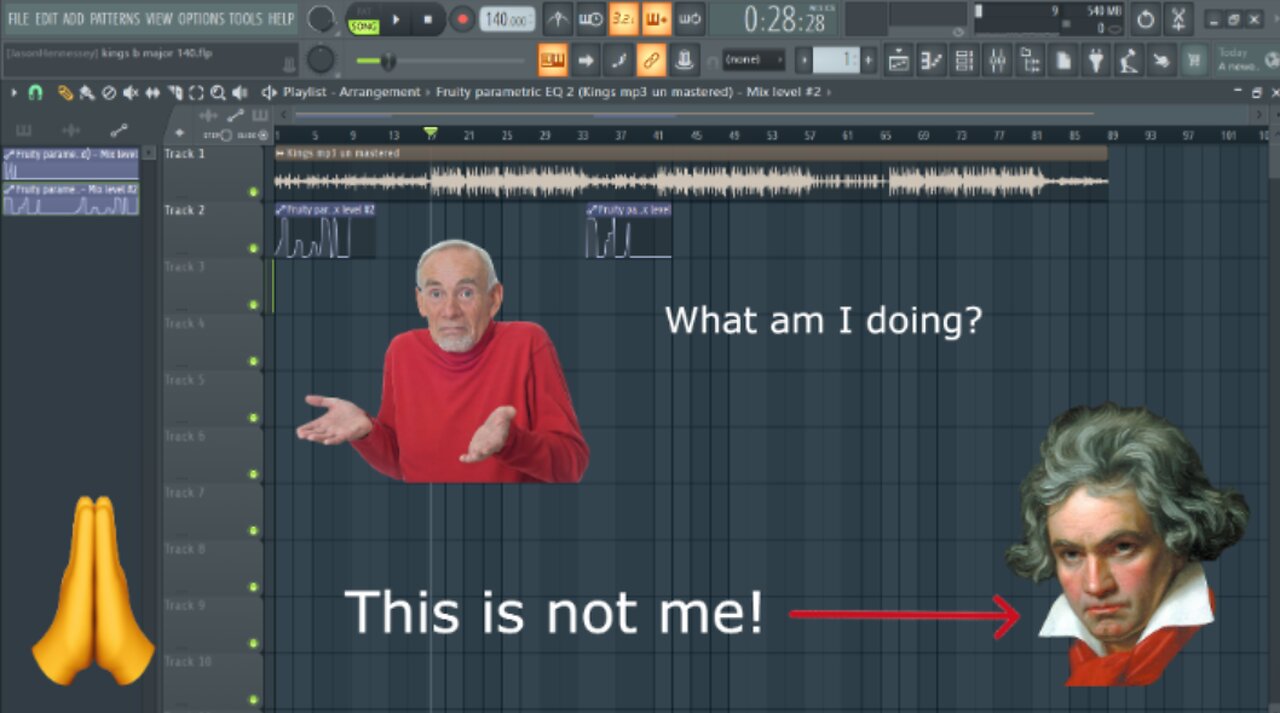
Task: Click the song position slider
Action: click(440, 61)
